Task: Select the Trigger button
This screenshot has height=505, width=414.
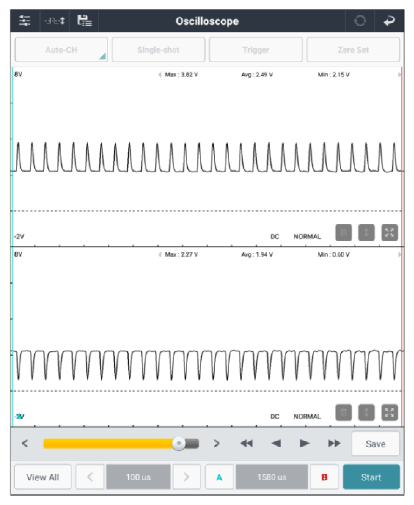Action: 256,50
